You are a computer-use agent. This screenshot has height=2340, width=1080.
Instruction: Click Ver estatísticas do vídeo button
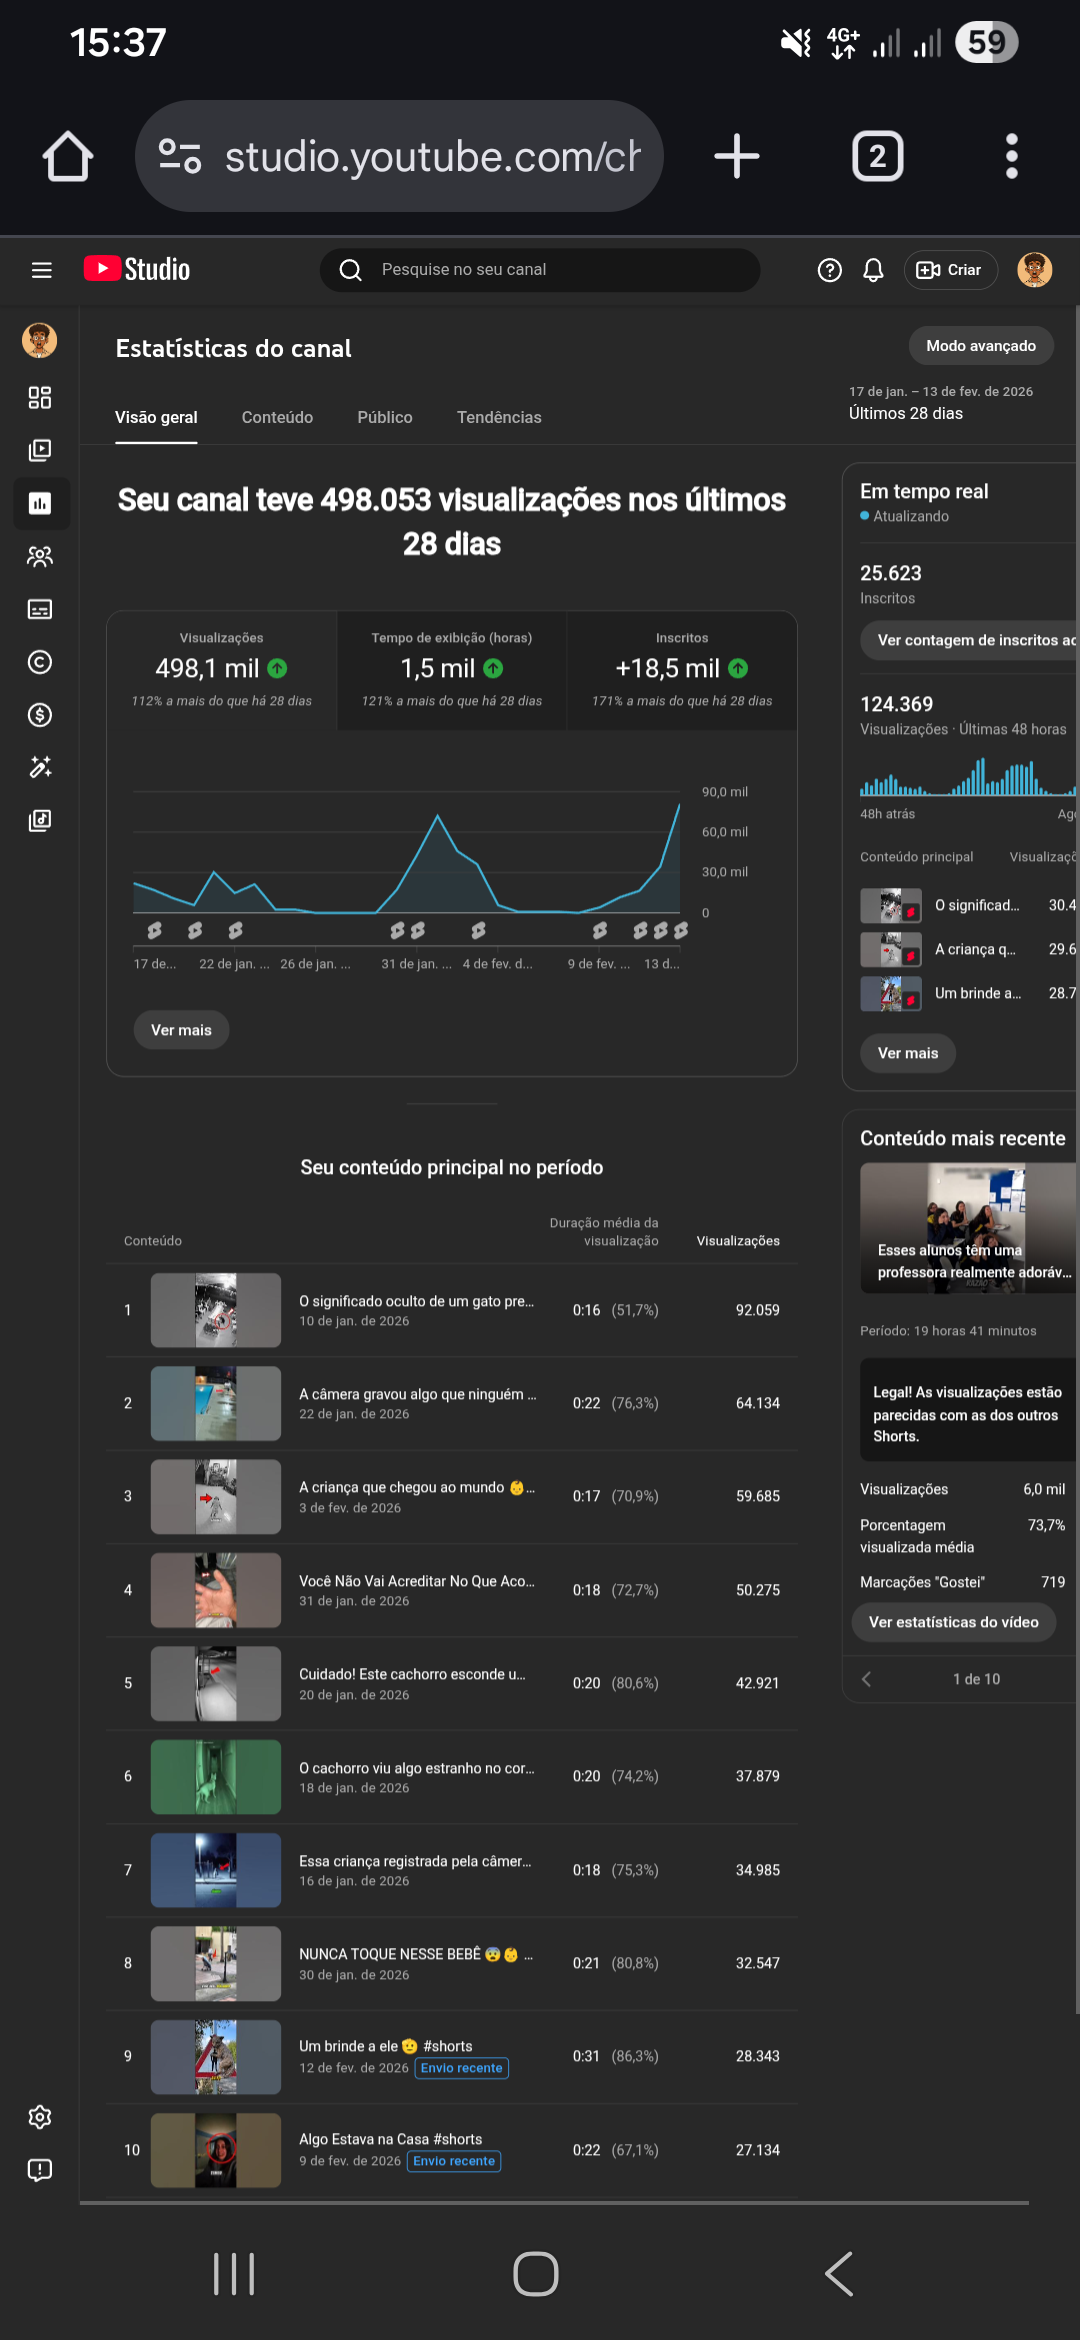(953, 1622)
